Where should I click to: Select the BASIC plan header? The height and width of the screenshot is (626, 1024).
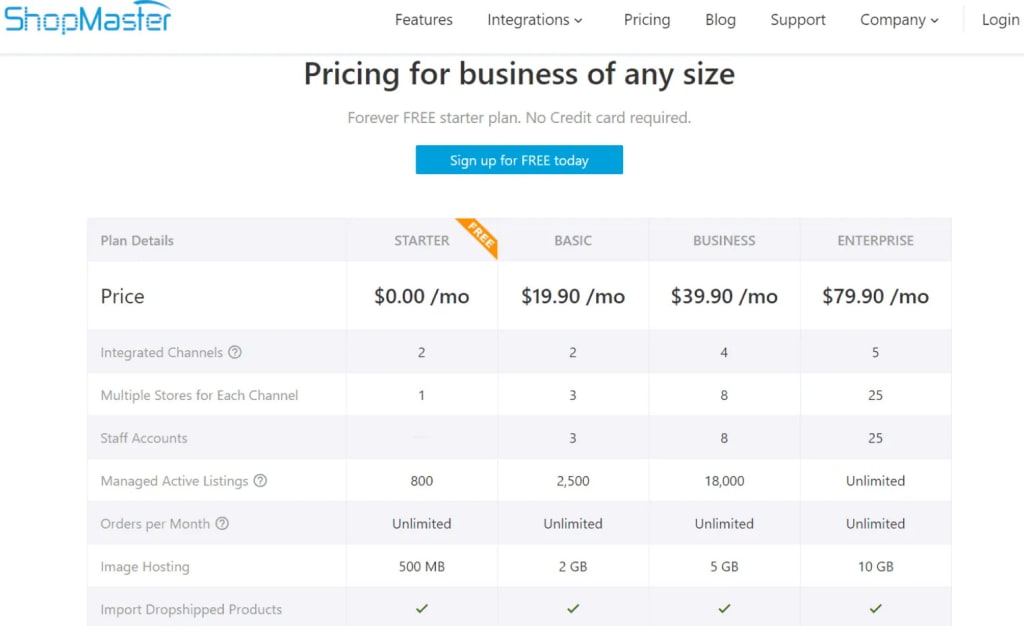pos(573,240)
